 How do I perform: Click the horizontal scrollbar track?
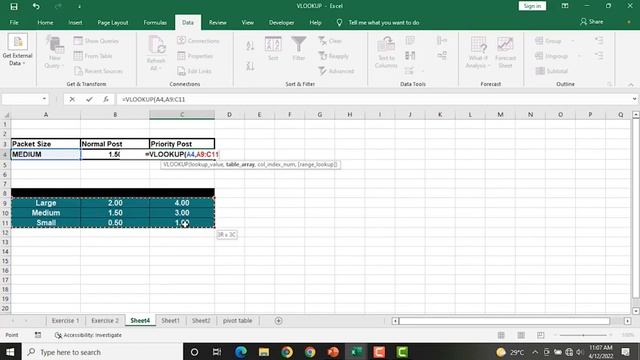(504, 321)
